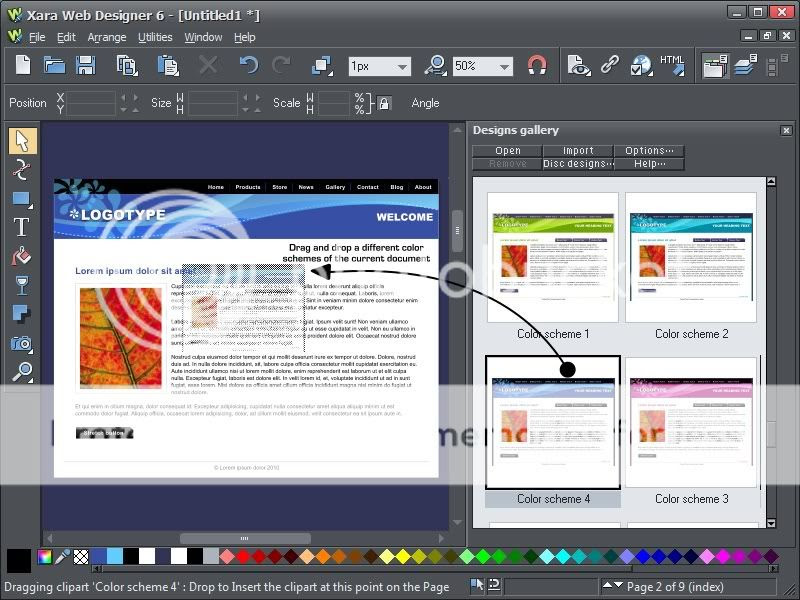
Task: Select the pink Color scheme 3 thumbnail
Action: (691, 422)
